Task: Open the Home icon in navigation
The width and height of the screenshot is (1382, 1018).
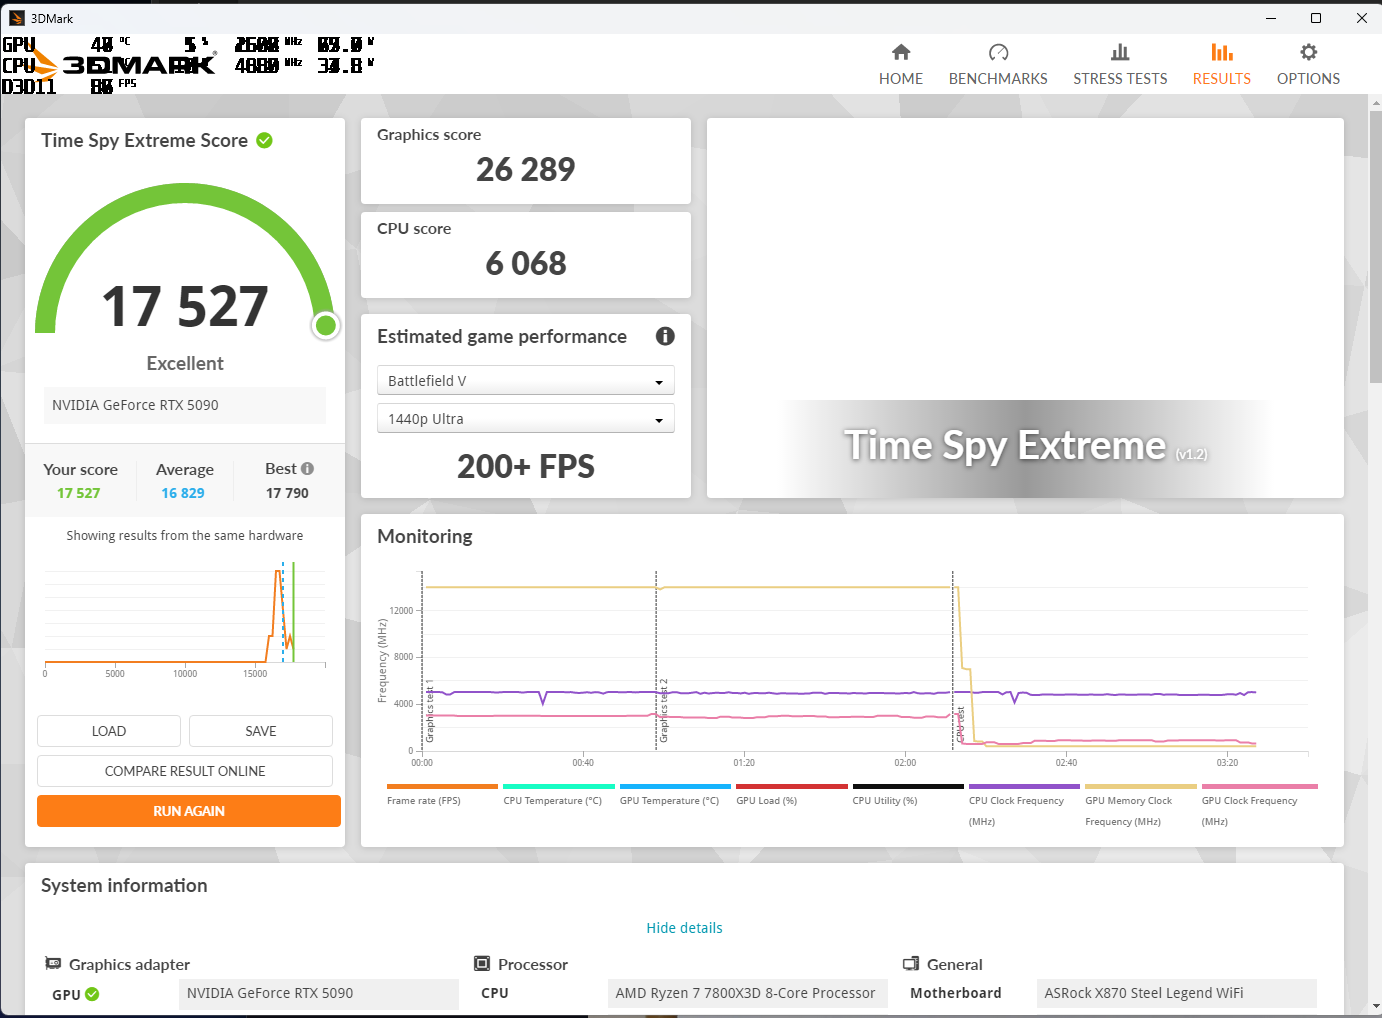Action: coord(901,53)
